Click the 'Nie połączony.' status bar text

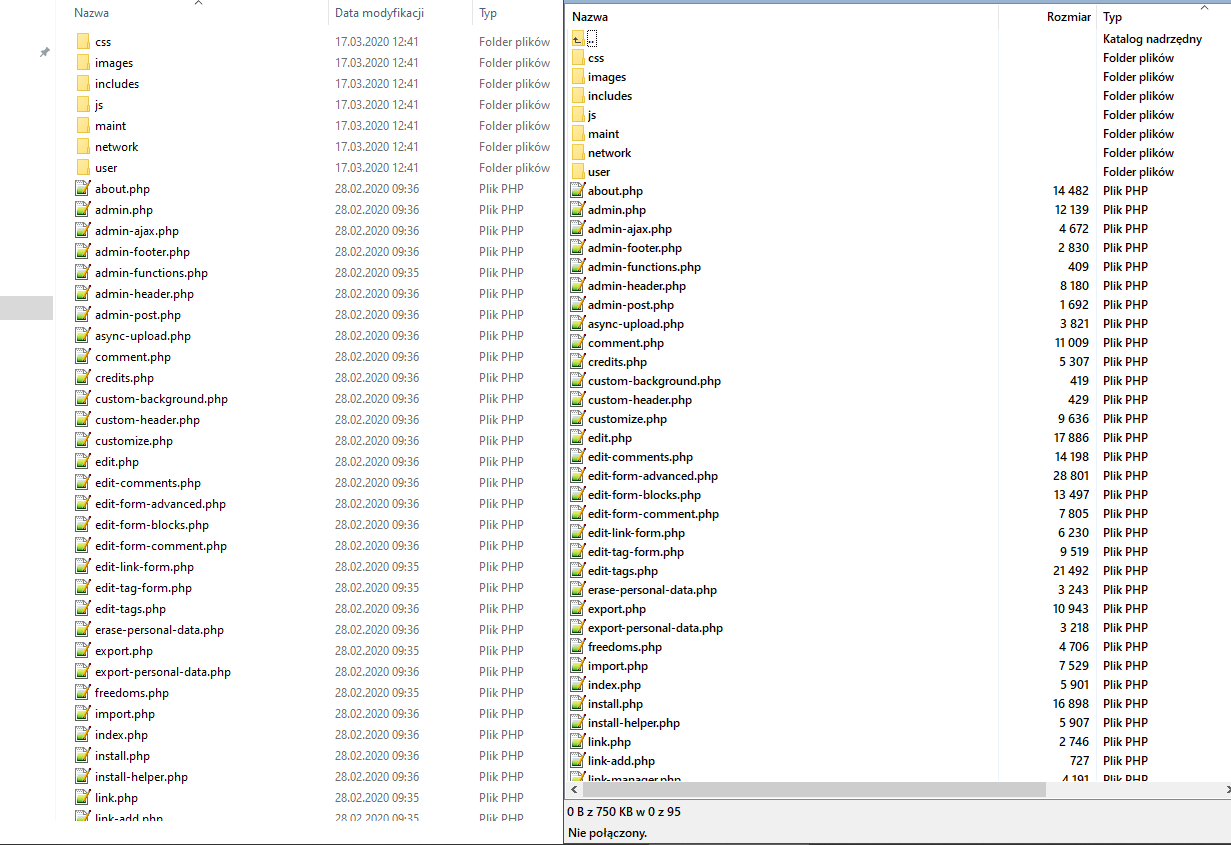coord(607,832)
